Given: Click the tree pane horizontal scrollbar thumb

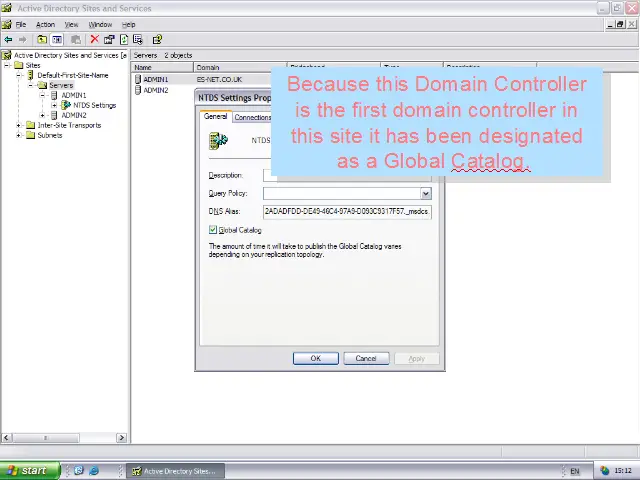Looking at the screenshot, I should coord(46,438).
